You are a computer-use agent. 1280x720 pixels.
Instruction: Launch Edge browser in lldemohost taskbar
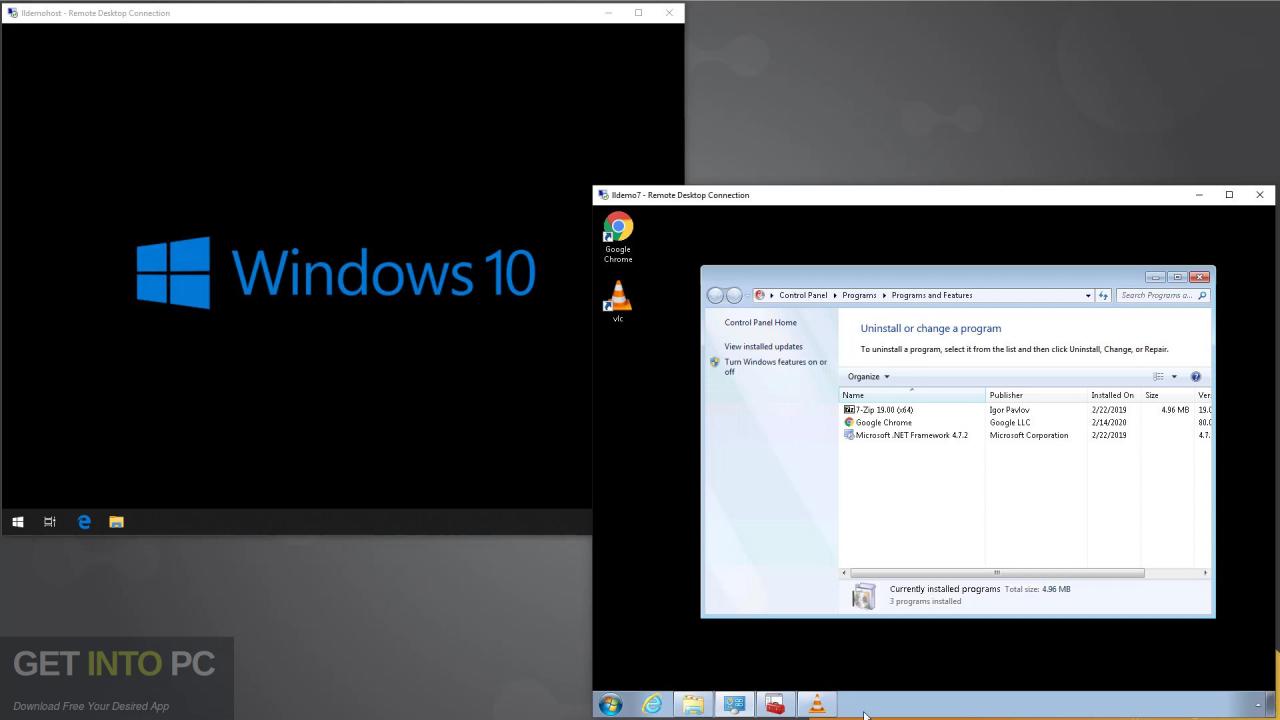84,522
